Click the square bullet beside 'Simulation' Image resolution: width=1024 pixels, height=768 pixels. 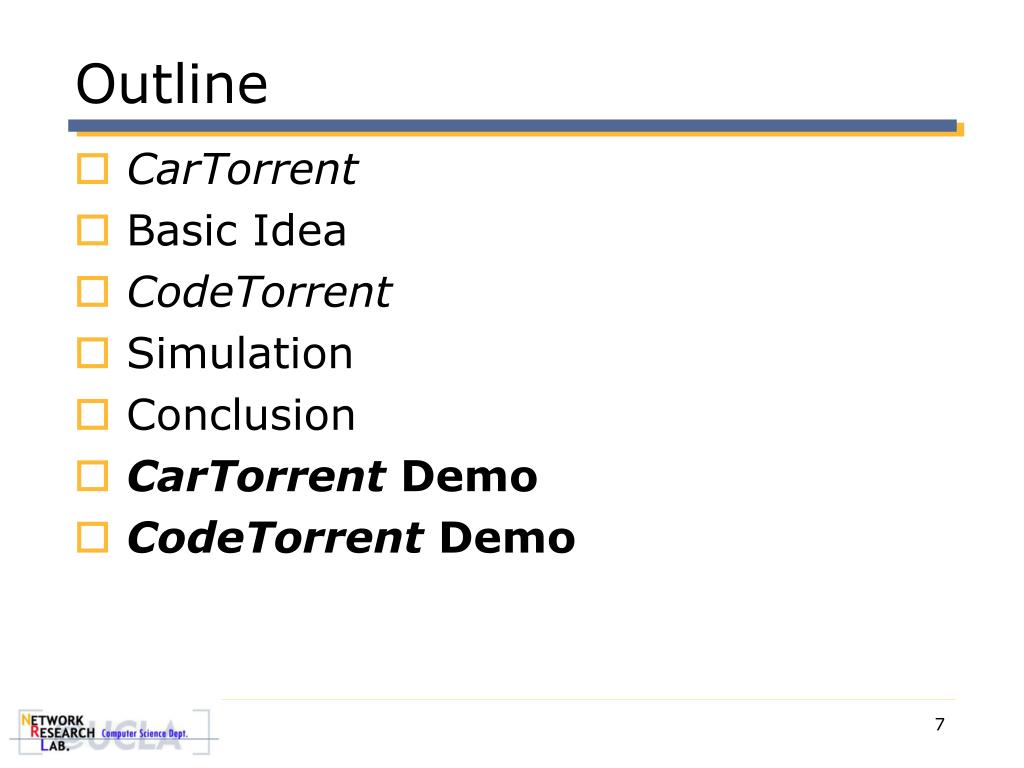pyautogui.click(x=92, y=353)
